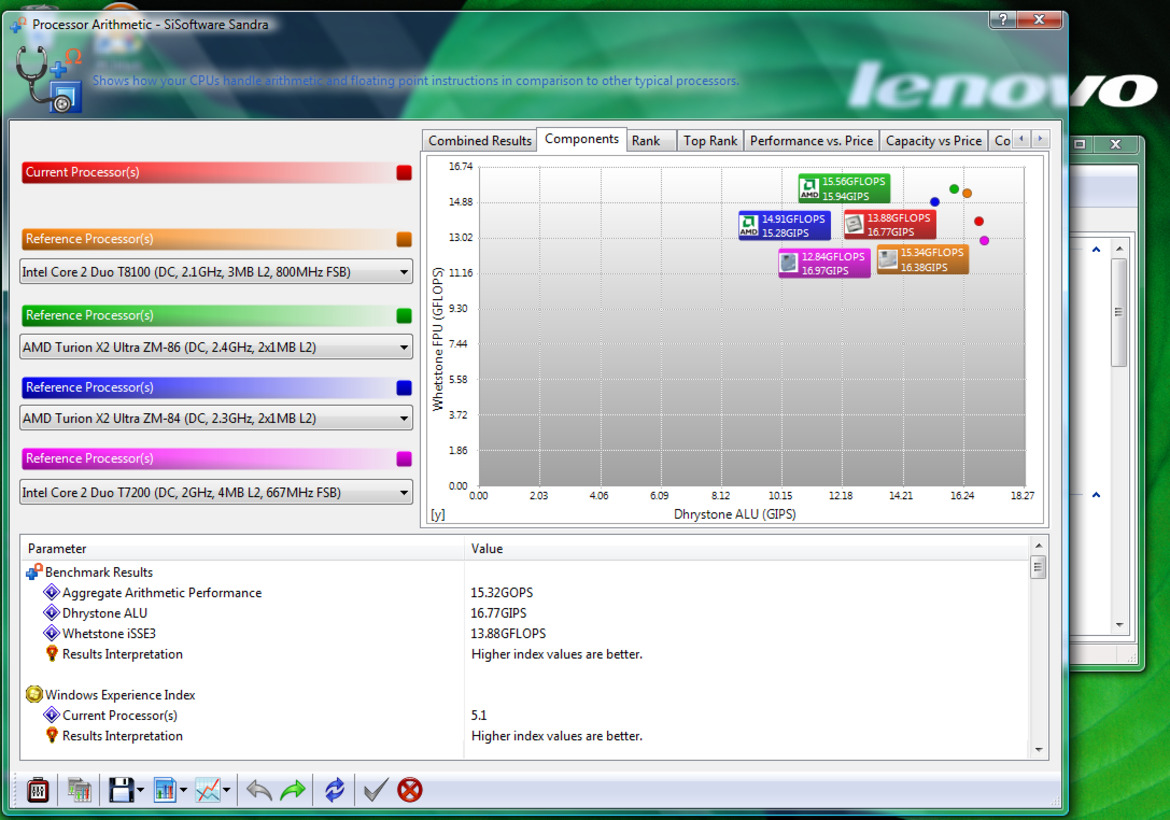Click the tab strip scroll-left arrow

[x=1022, y=139]
